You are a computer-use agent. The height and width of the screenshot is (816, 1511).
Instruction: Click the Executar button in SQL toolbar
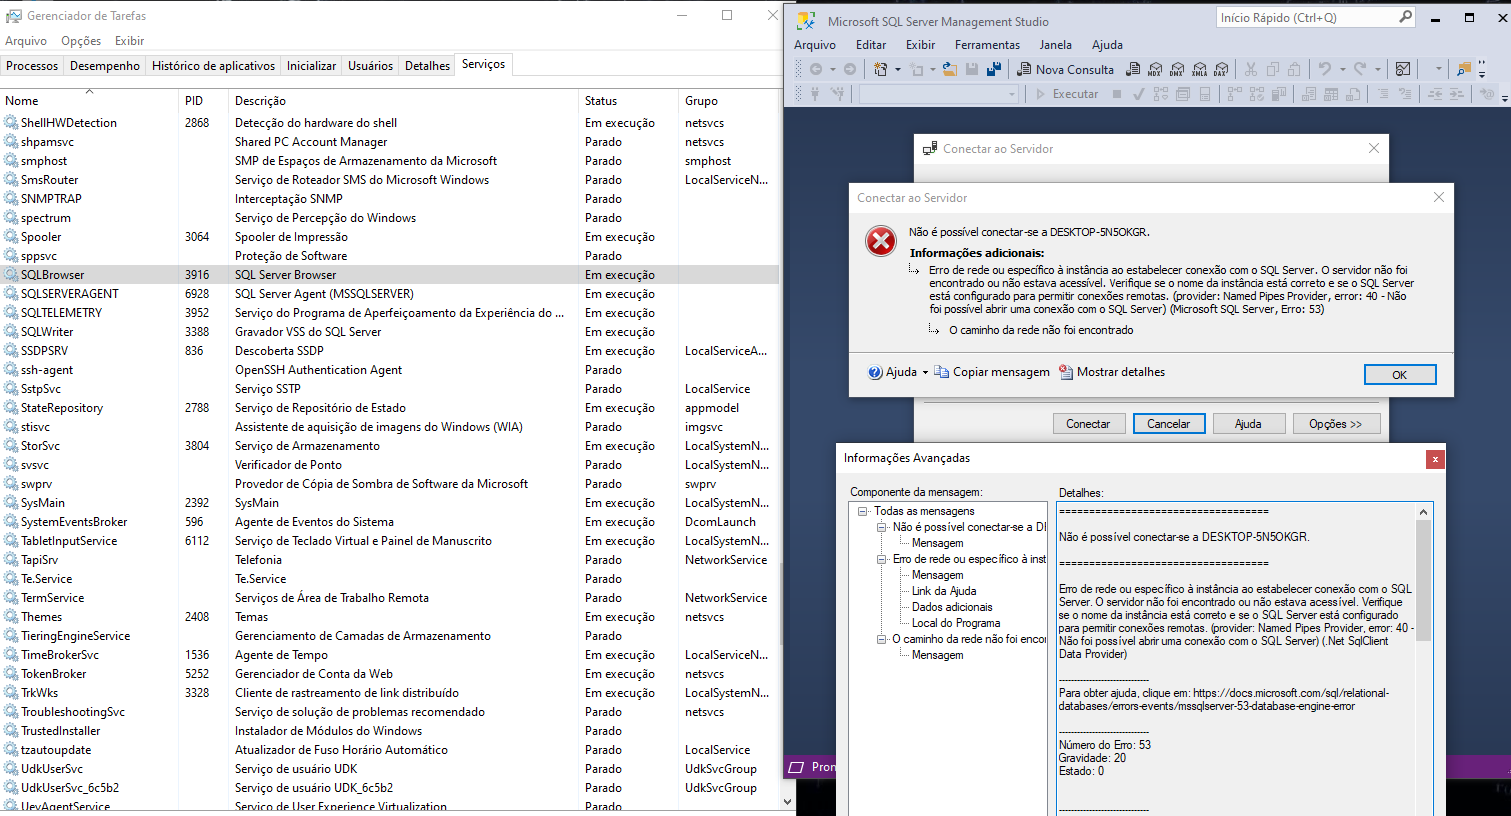tap(1067, 94)
